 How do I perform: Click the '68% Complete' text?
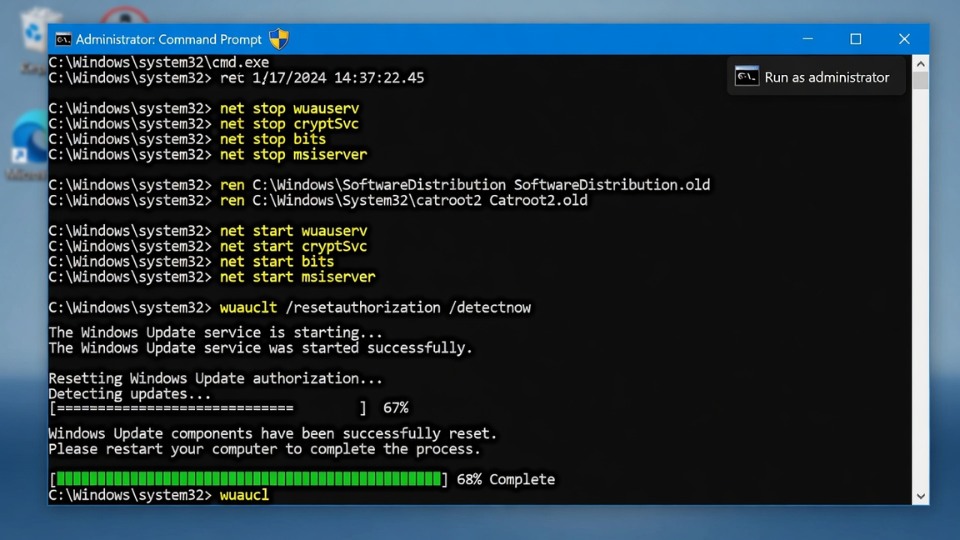[x=506, y=479]
